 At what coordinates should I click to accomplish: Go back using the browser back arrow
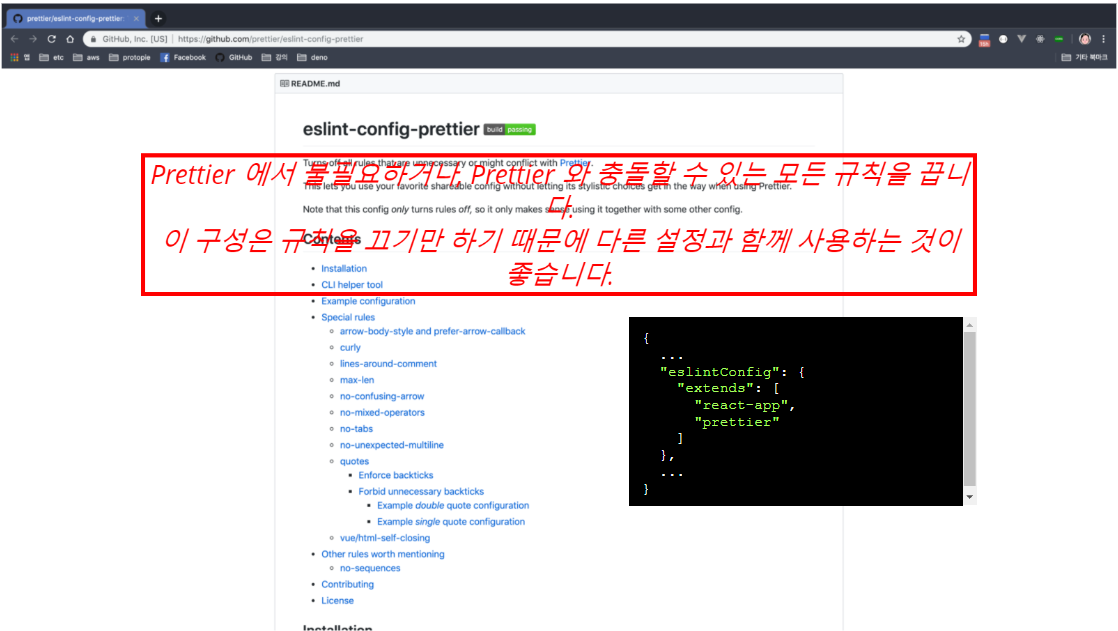[14, 39]
